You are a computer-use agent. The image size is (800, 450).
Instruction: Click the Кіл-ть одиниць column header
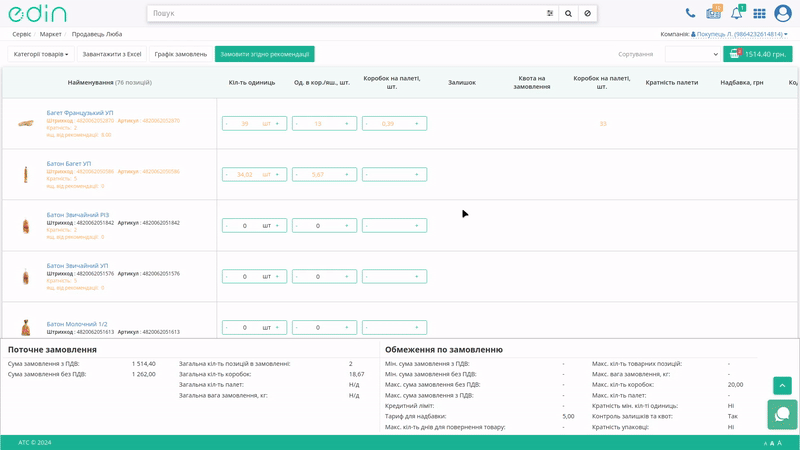click(252, 82)
